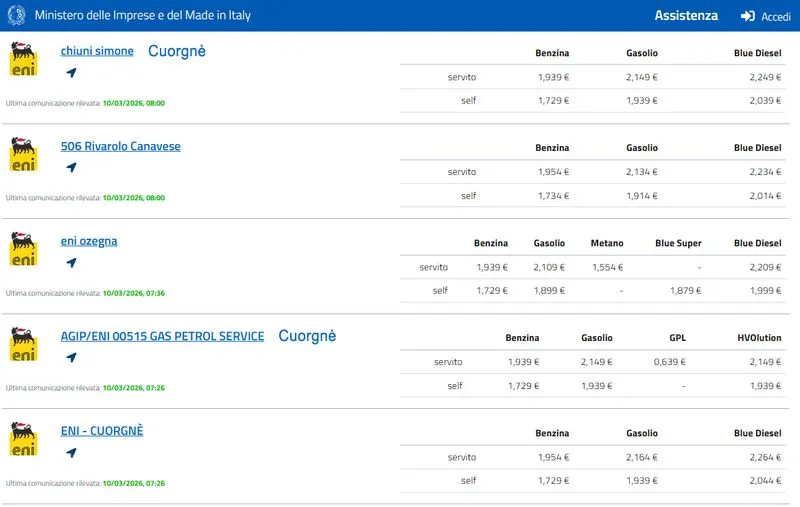Click navigation arrow under 506 Rivarolo Canavese
This screenshot has width=800, height=507.
(71, 168)
